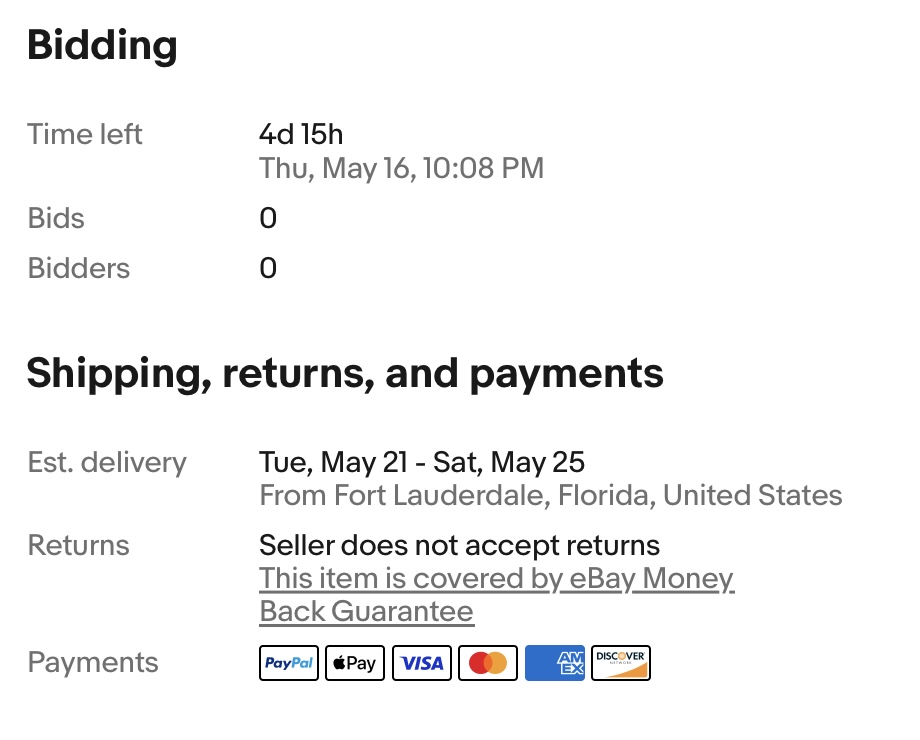This screenshot has height=740, width=920.
Task: Select the 4d 15h time remaining value
Action: 301,134
